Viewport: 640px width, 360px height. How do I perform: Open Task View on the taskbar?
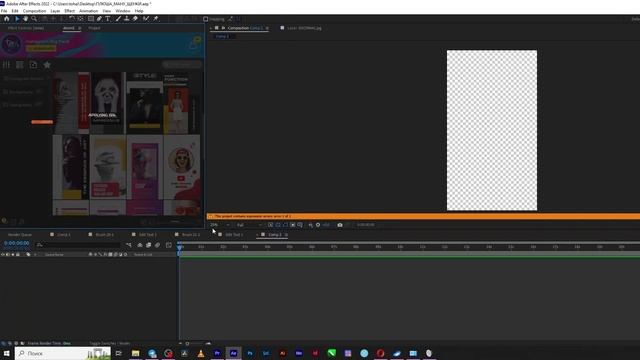click(x=119, y=353)
